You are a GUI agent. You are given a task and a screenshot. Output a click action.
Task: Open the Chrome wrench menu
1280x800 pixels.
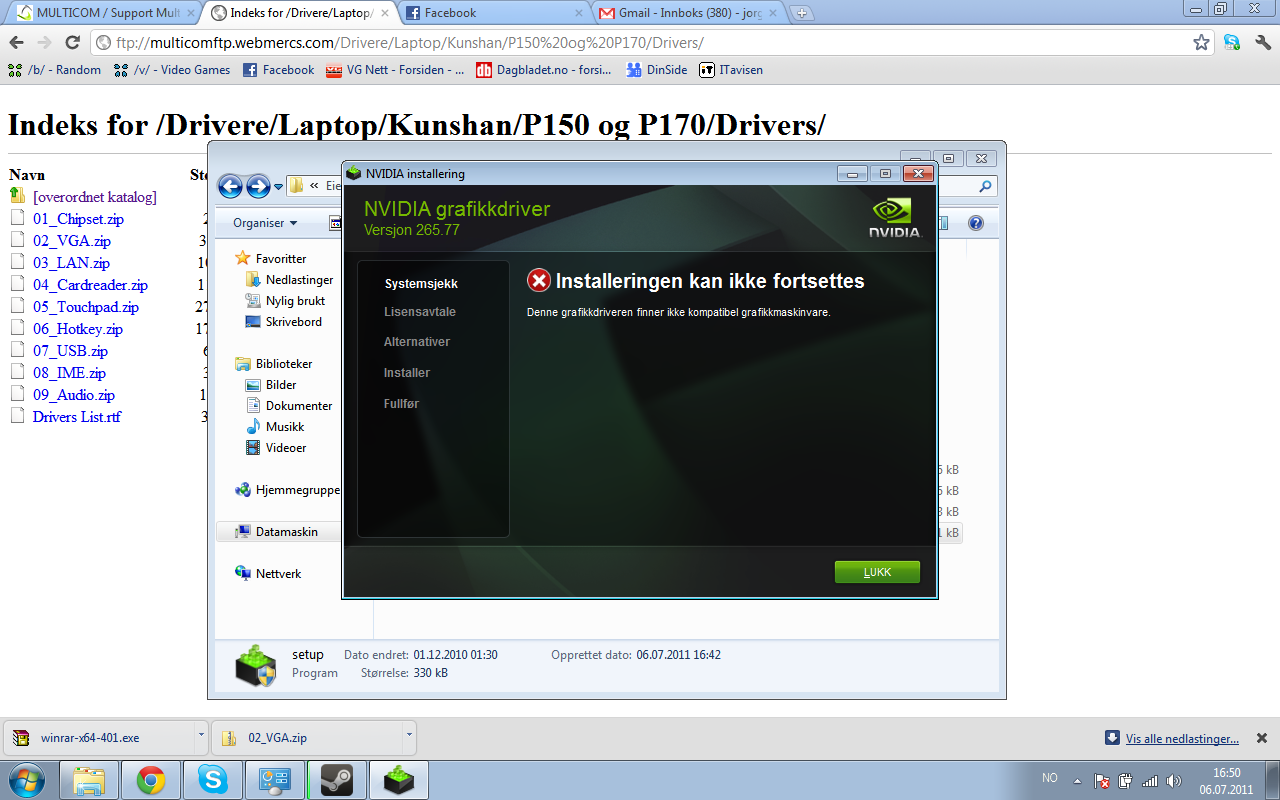pyautogui.click(x=1262, y=43)
